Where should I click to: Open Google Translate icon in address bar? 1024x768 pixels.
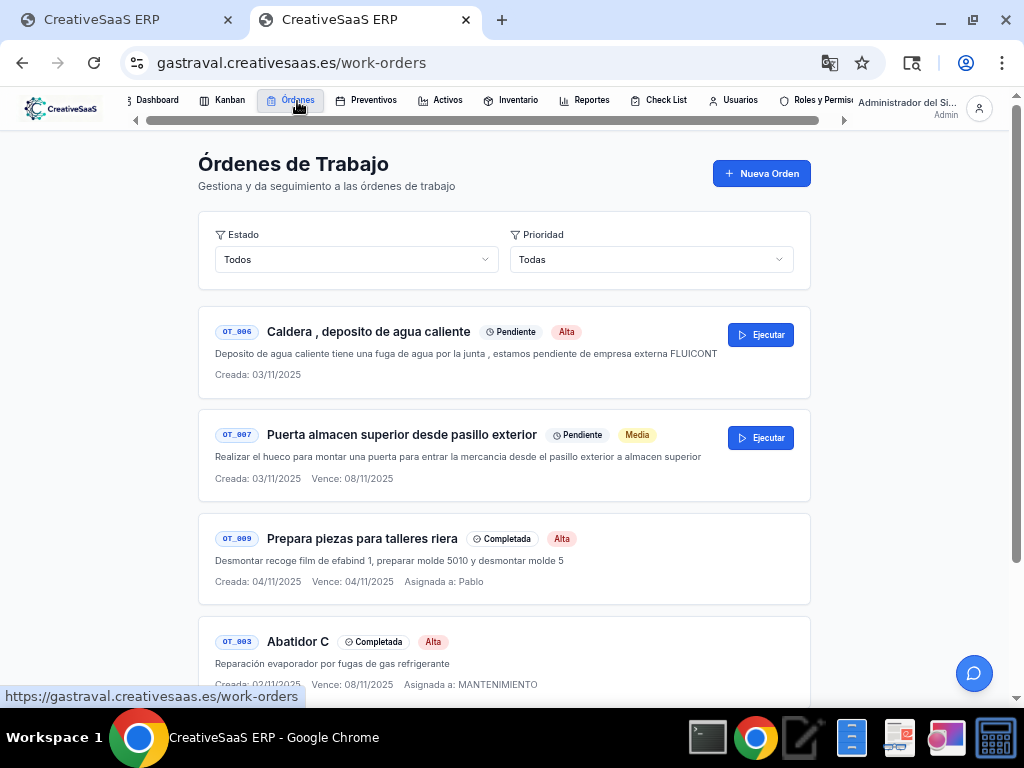(x=830, y=62)
